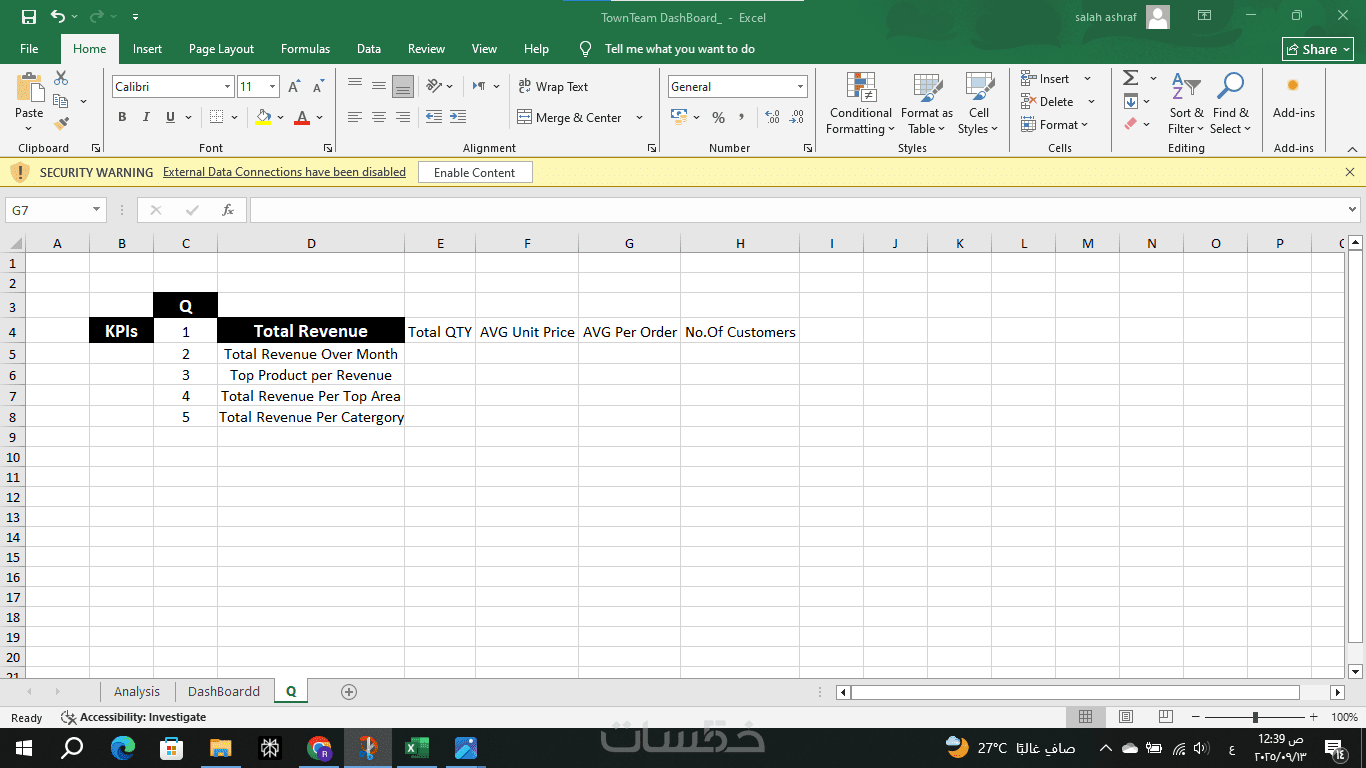The image size is (1366, 768).
Task: Open the Merge & Center dropdown arrow
Action: tap(639, 117)
